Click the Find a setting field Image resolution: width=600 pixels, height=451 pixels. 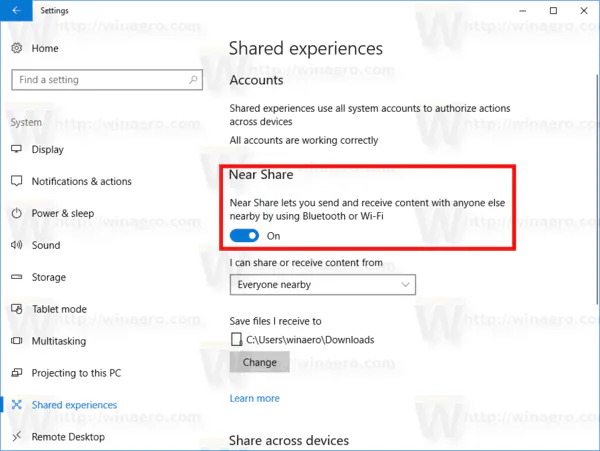(x=107, y=80)
